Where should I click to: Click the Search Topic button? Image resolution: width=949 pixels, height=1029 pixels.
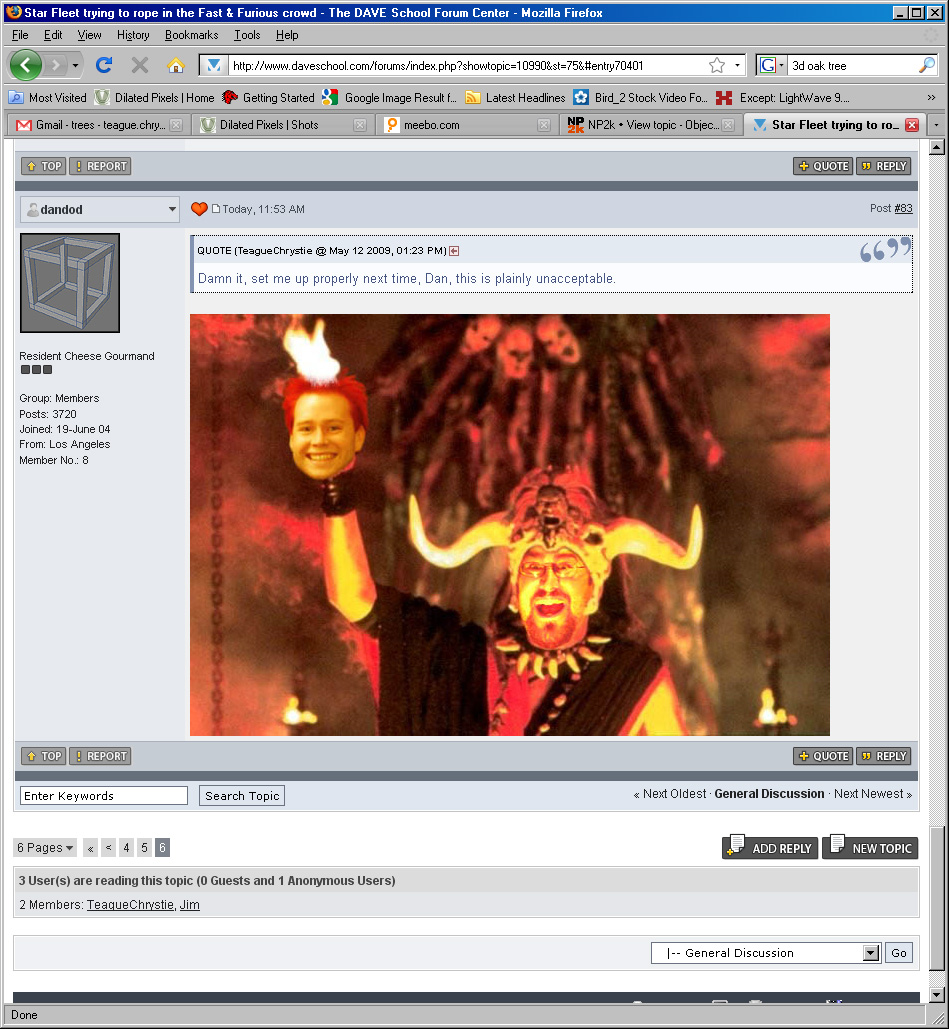point(242,796)
